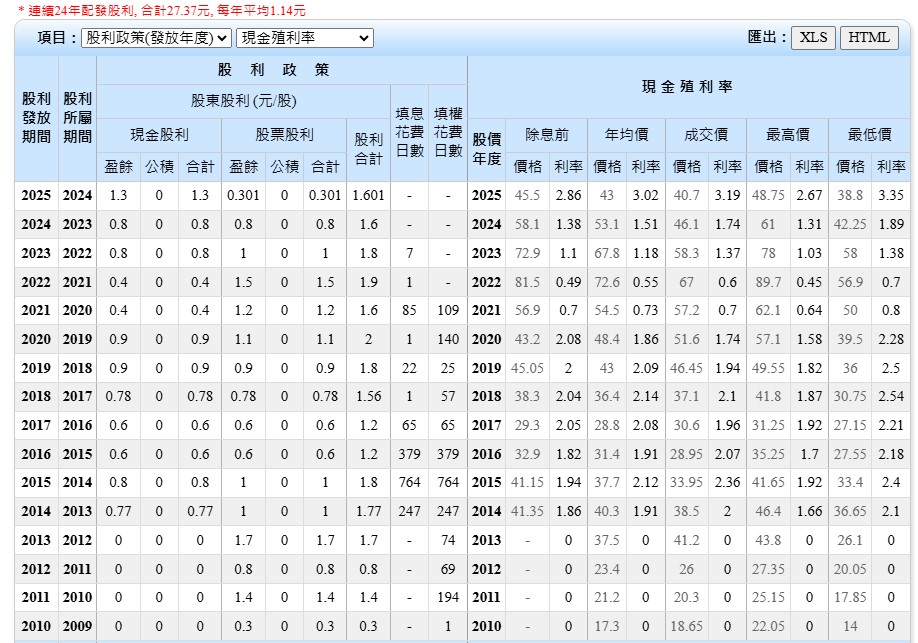
Task: Select the 股東股利(元/股) header cell
Action: (243, 101)
